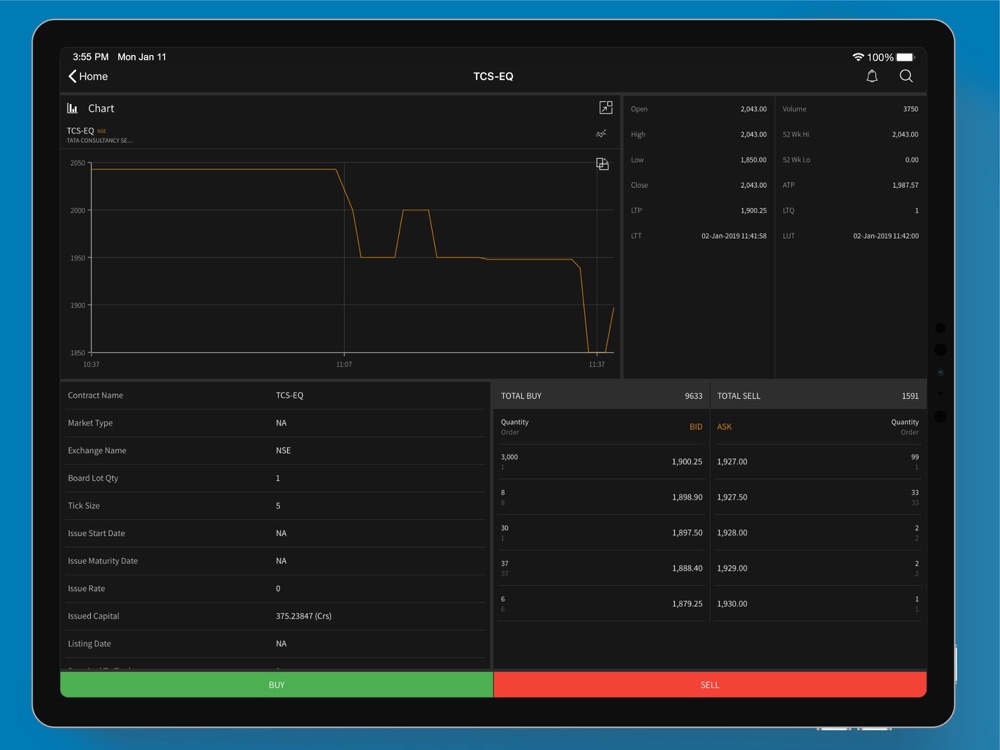
Task: Select the BID column header
Action: (695, 427)
